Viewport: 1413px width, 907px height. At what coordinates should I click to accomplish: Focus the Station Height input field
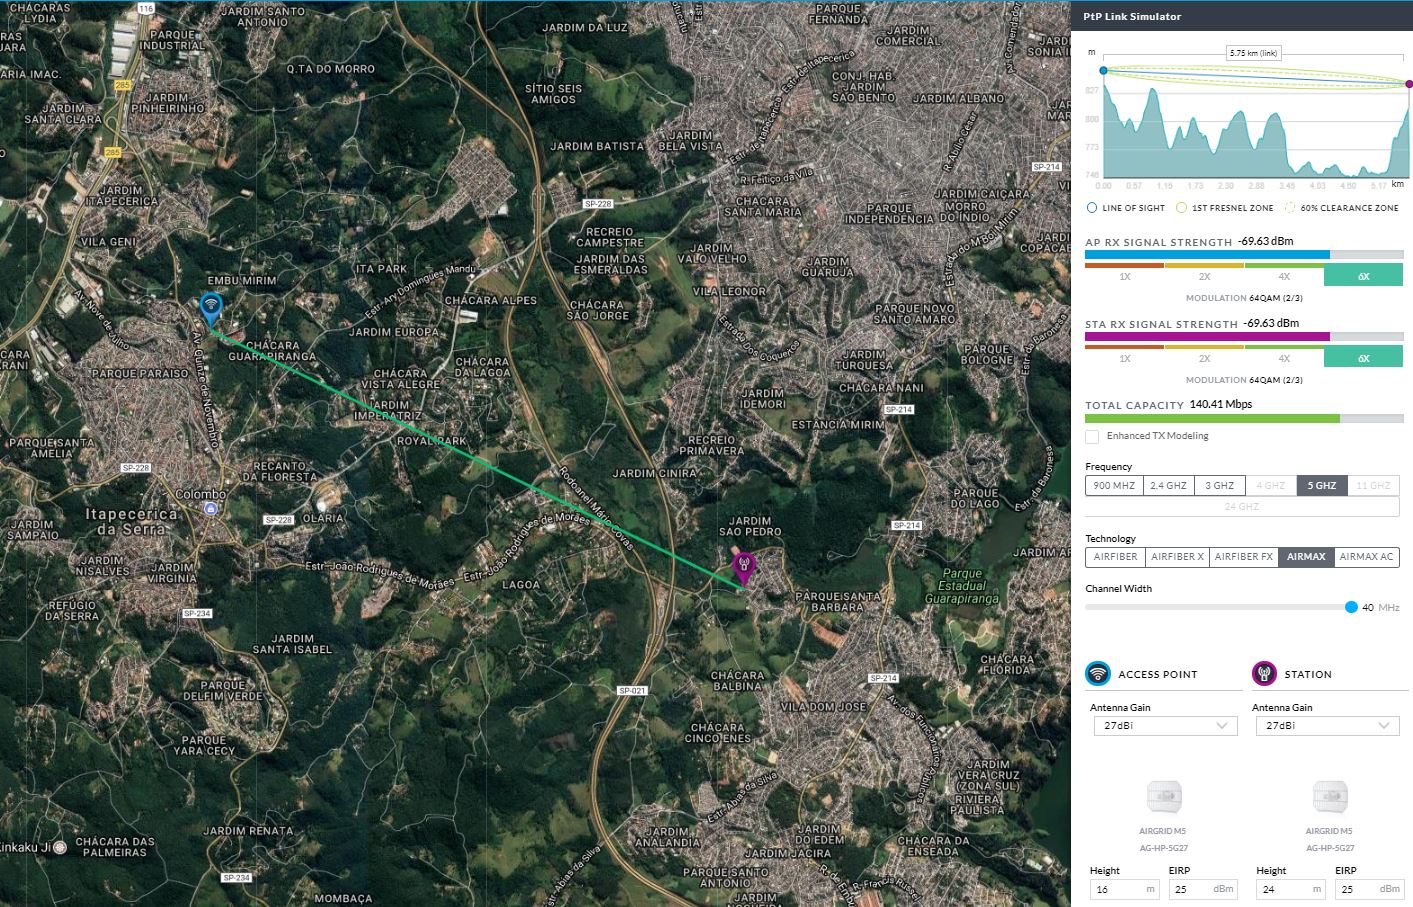[x=1289, y=888]
